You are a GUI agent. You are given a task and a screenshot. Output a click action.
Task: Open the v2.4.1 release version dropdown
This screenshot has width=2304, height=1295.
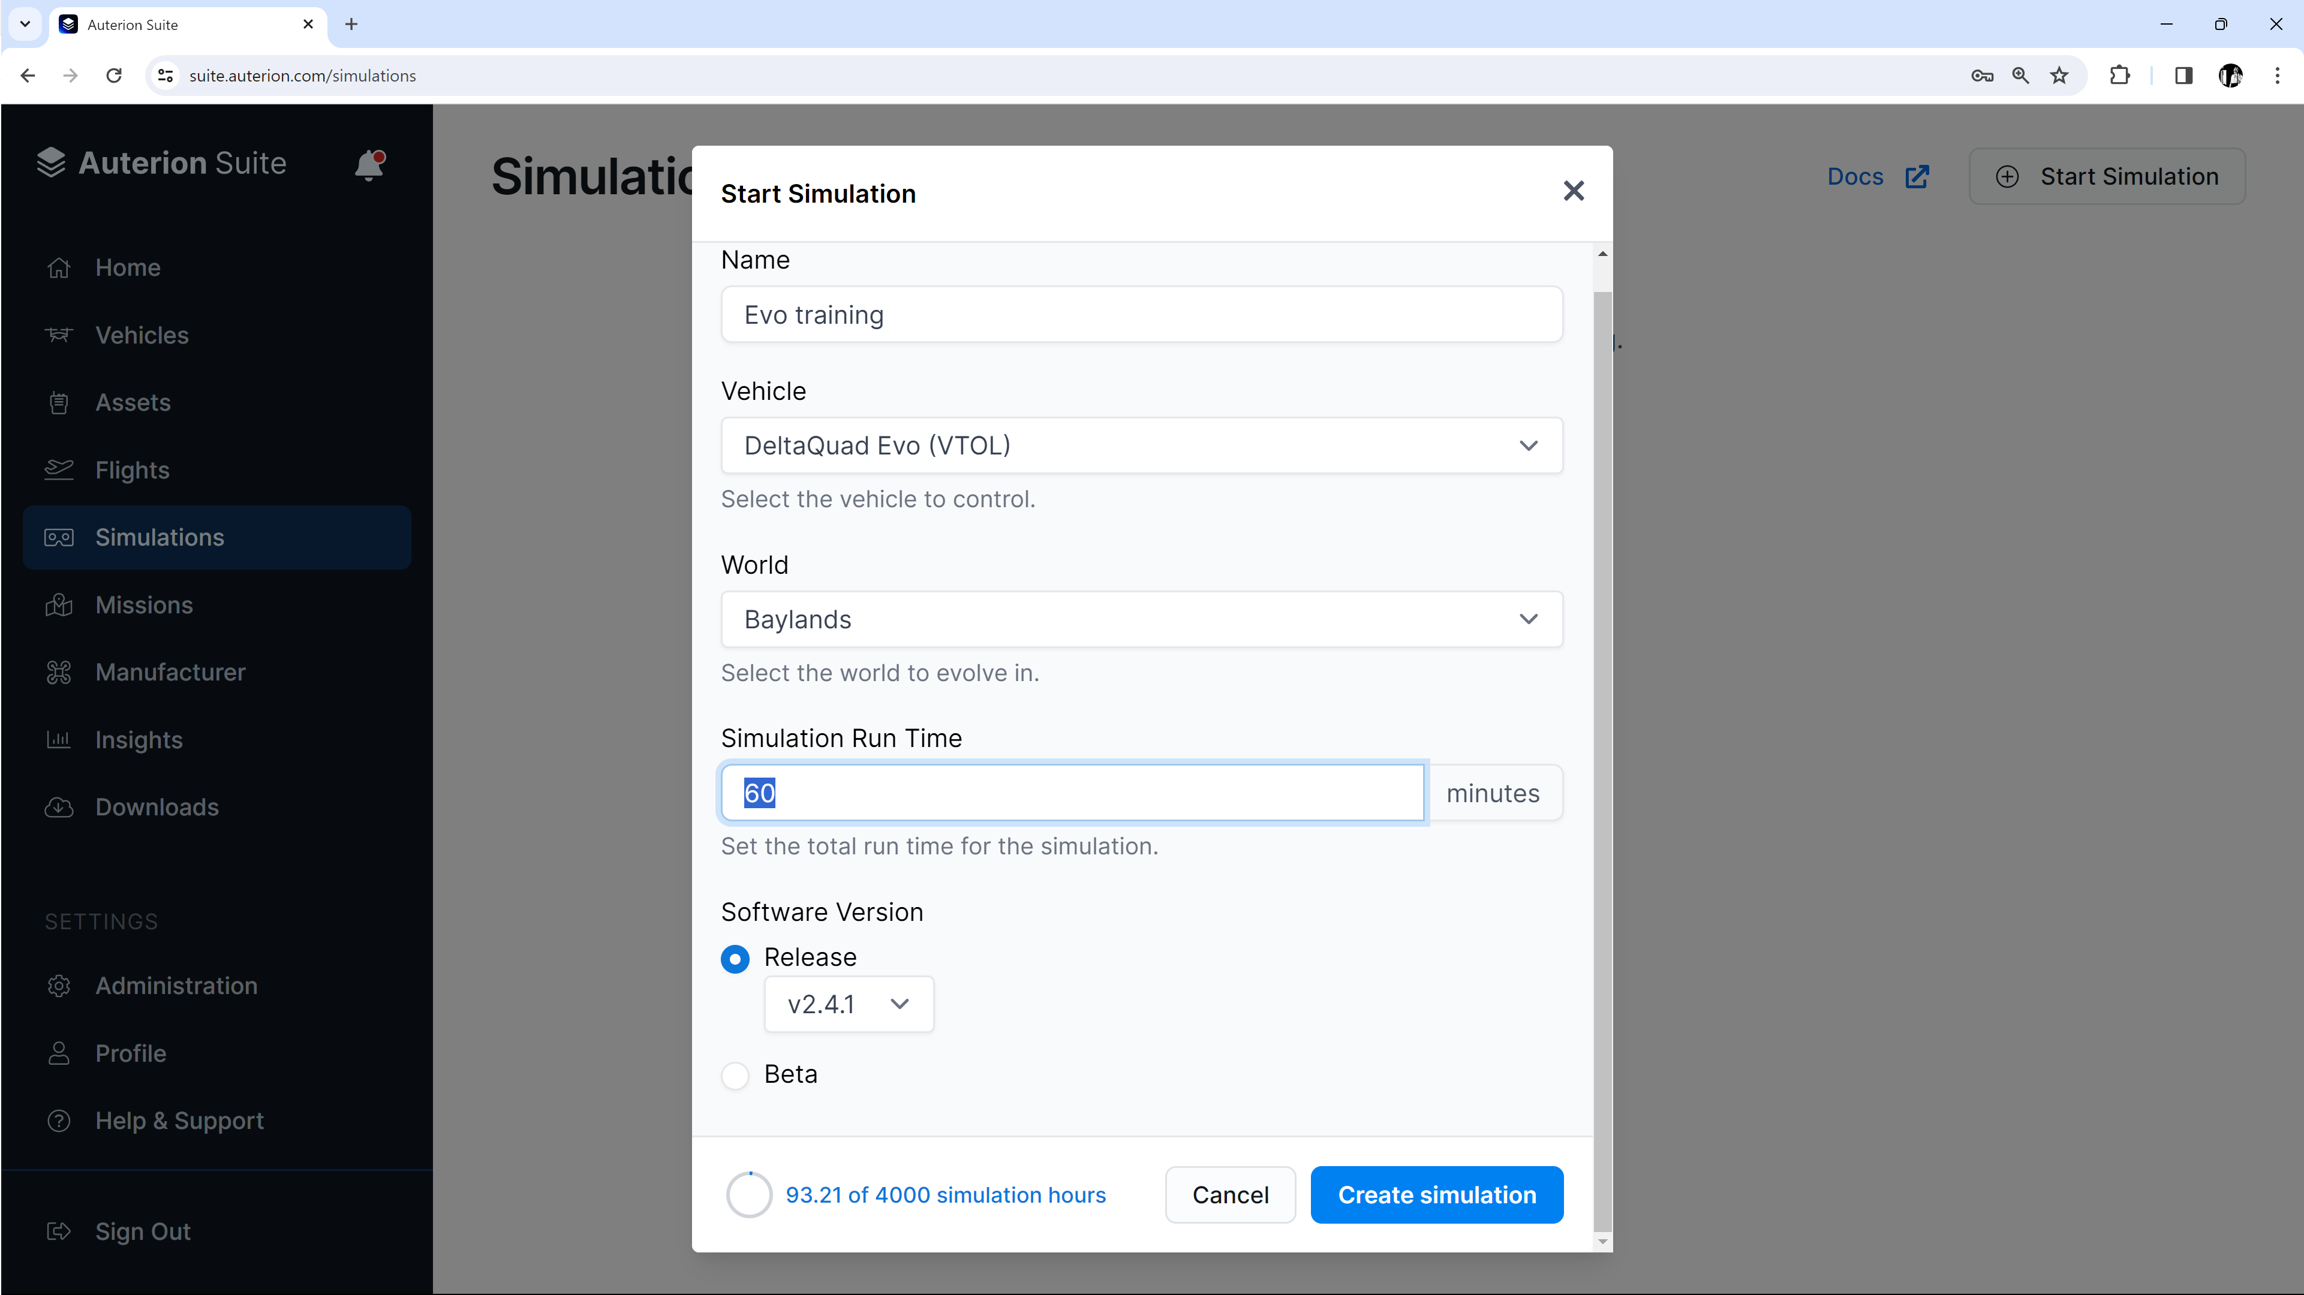[x=848, y=1004]
